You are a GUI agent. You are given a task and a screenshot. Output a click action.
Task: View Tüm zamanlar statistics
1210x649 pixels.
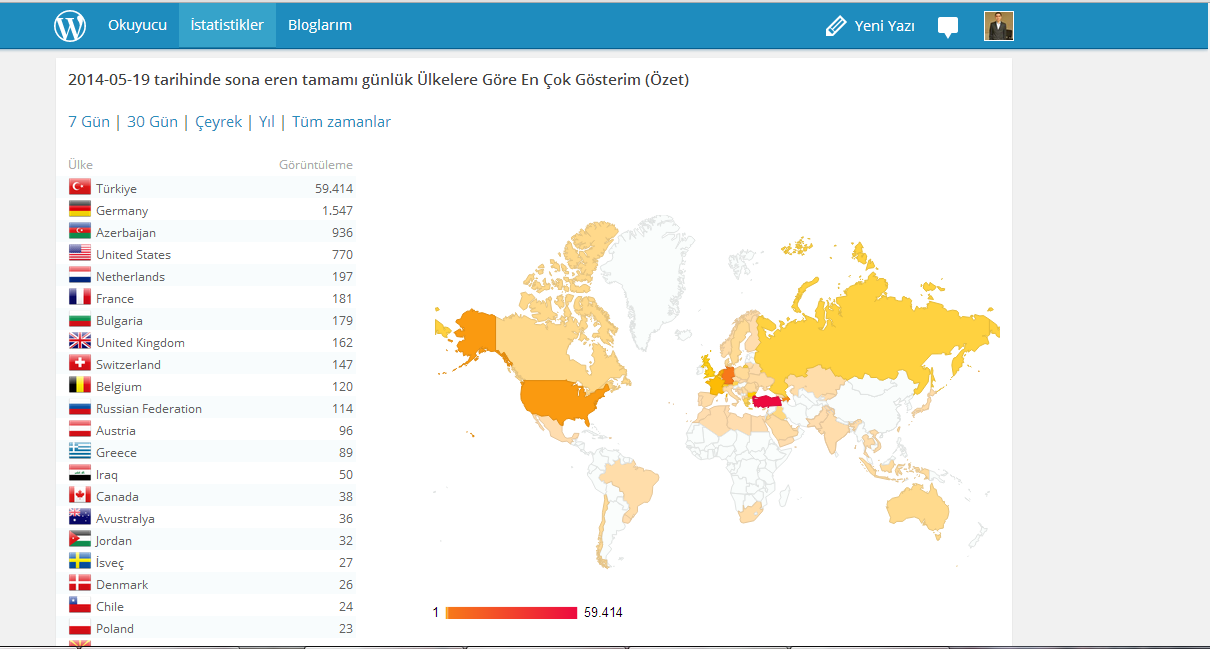tap(341, 122)
